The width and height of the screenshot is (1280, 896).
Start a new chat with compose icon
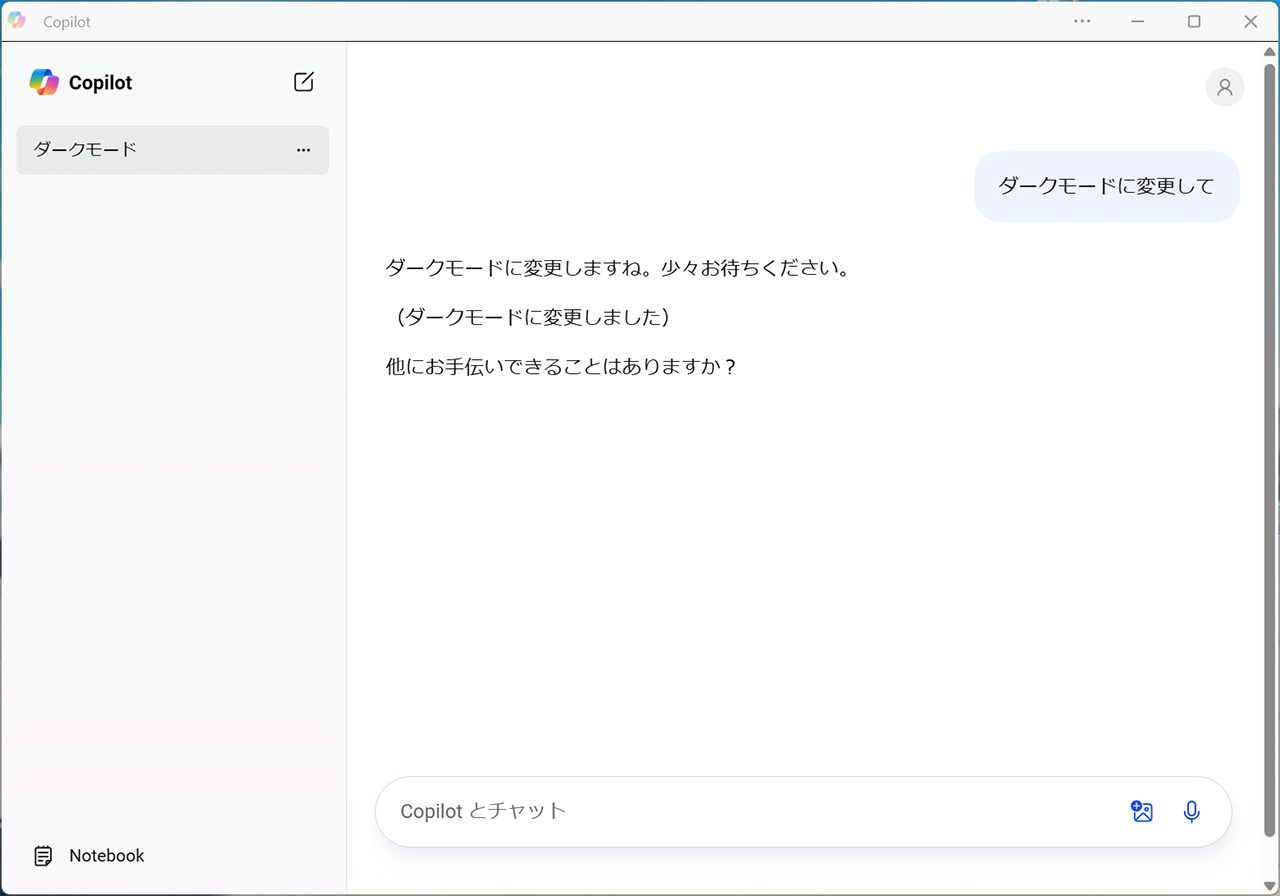click(x=304, y=82)
